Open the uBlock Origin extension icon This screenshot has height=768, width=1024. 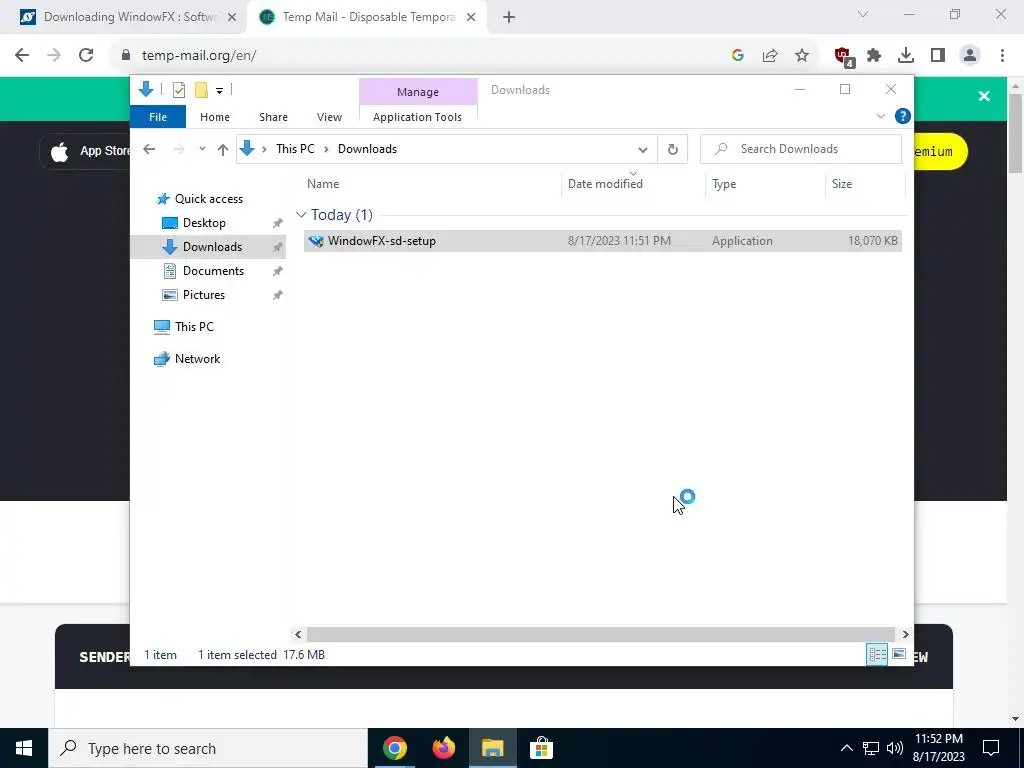point(843,57)
